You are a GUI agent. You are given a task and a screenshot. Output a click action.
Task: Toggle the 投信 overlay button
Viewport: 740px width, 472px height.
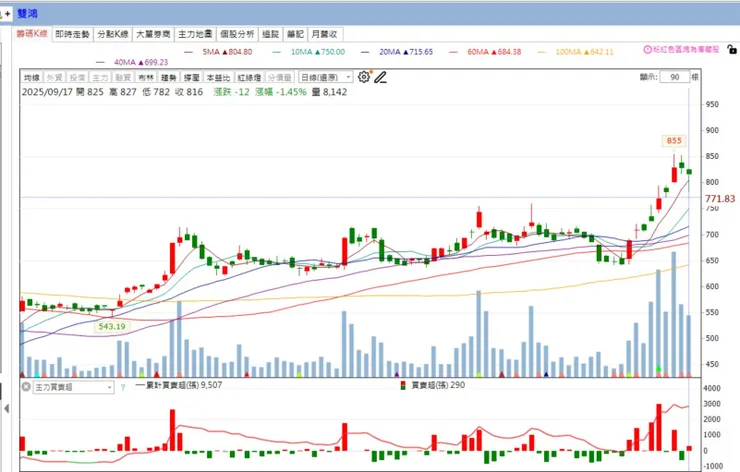[x=77, y=77]
